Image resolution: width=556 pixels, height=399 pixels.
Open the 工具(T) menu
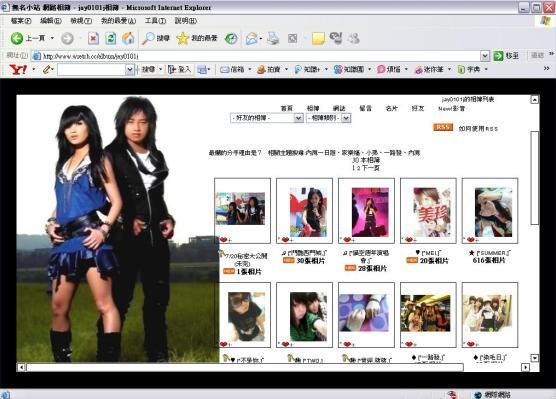[x=155, y=21]
